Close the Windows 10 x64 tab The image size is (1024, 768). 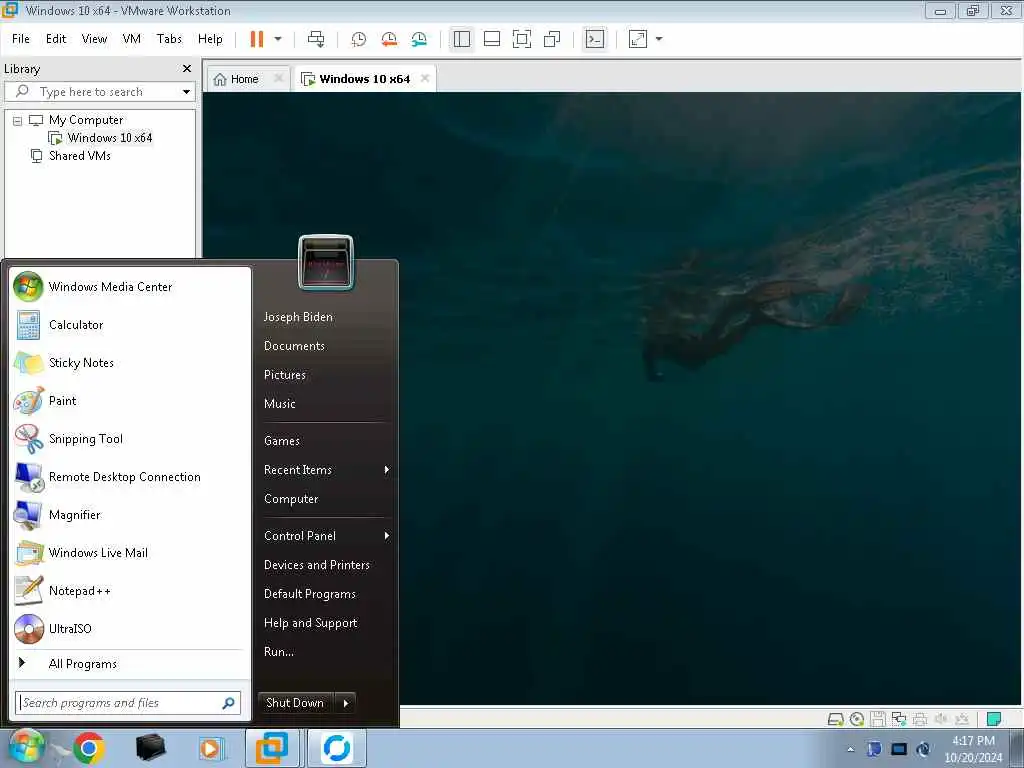coord(425,78)
